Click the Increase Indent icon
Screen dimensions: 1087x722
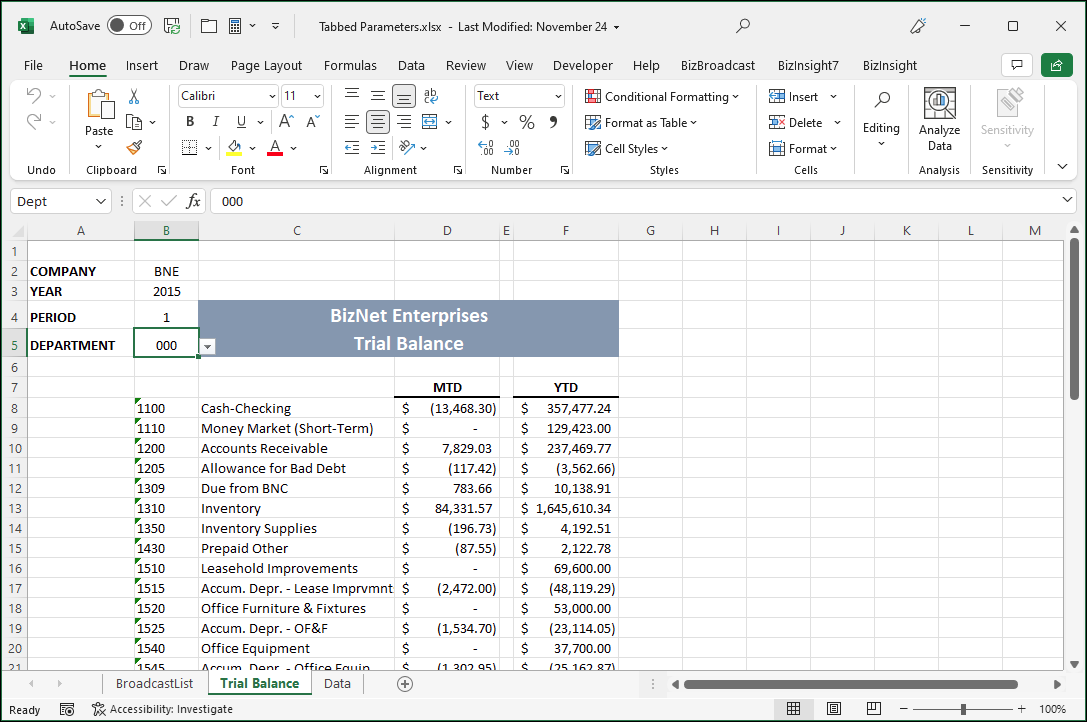pos(378,148)
